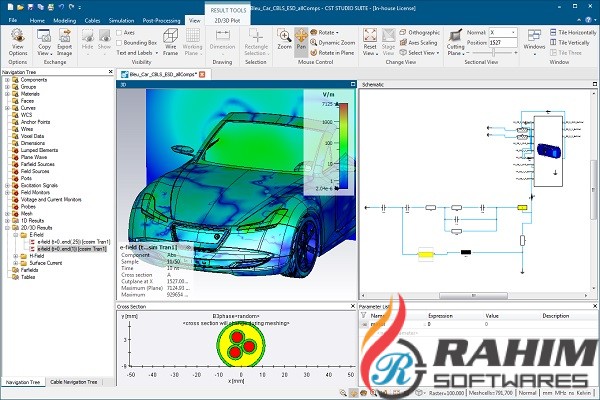This screenshot has width=600, height=400.
Task: Open View Options in the ribbon
Action: pos(18,42)
